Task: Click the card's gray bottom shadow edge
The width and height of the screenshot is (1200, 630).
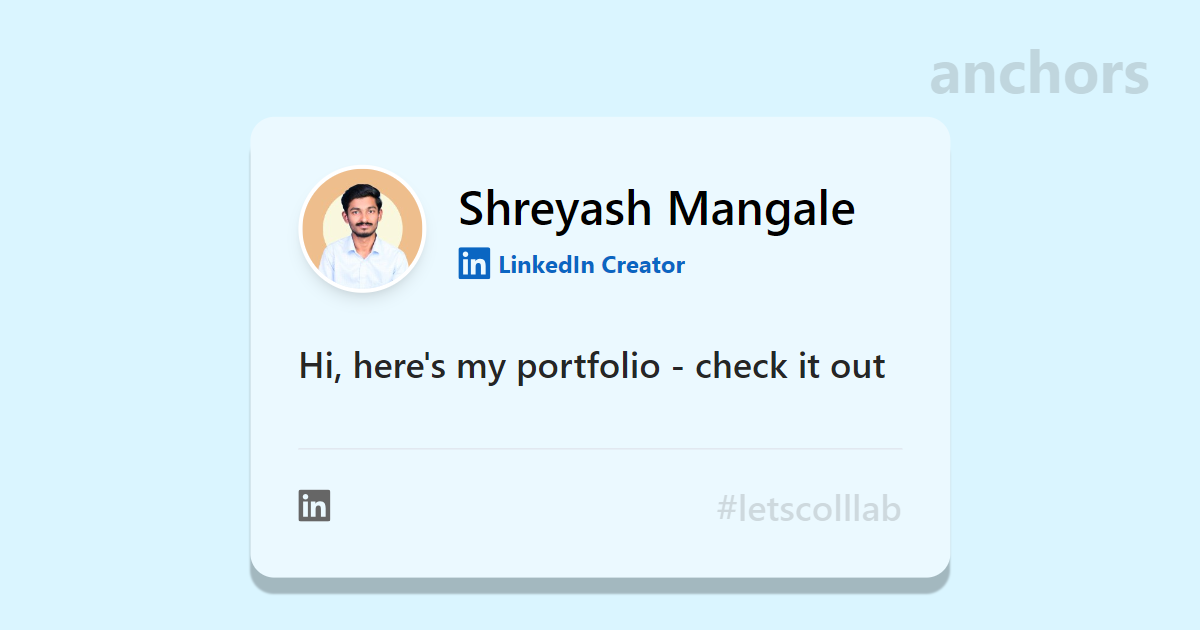Action: tap(600, 584)
